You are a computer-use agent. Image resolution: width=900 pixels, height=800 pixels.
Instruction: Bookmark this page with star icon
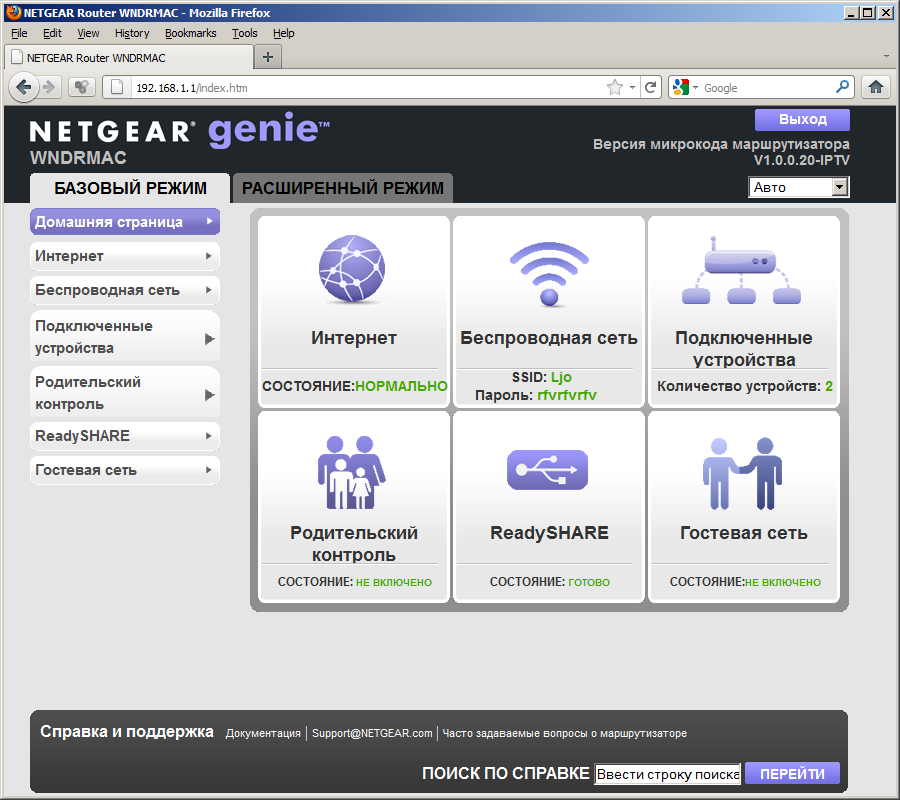pyautogui.click(x=615, y=87)
